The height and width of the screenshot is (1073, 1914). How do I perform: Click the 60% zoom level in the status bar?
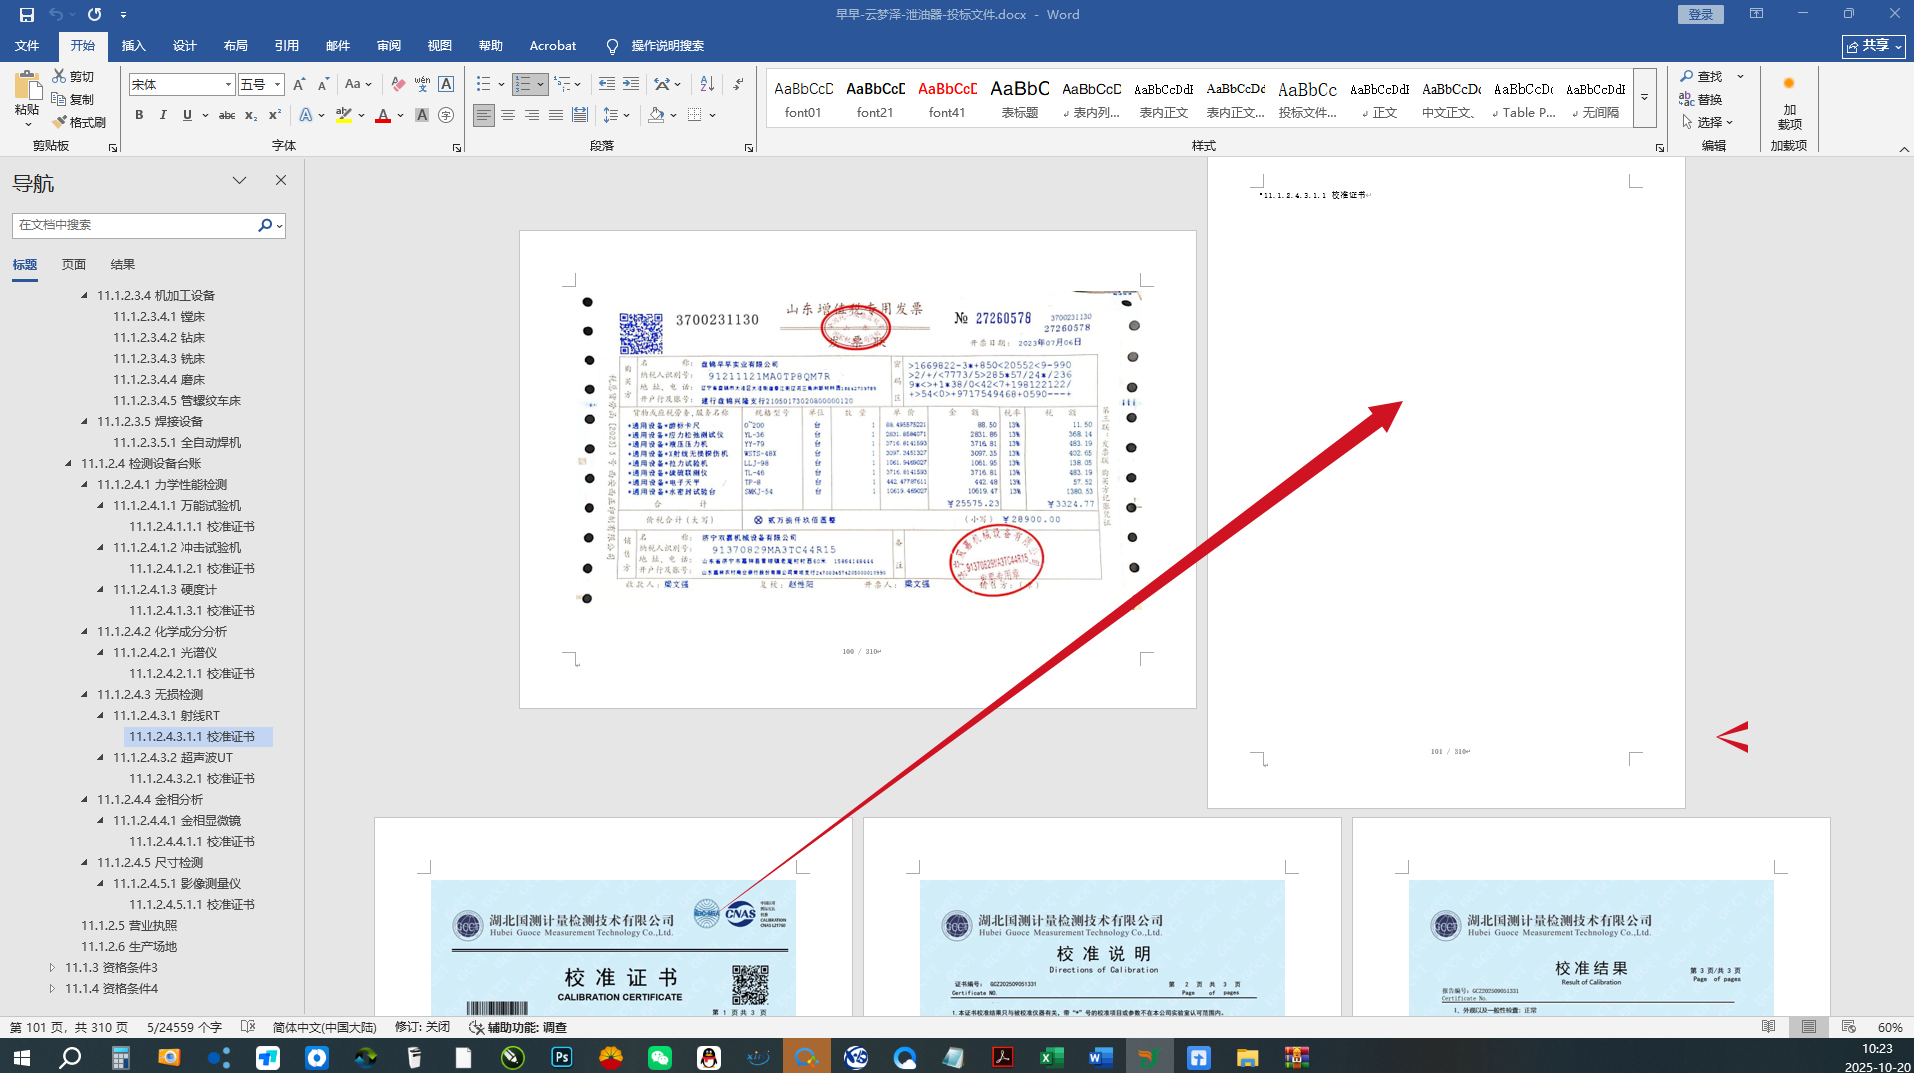click(1890, 1027)
